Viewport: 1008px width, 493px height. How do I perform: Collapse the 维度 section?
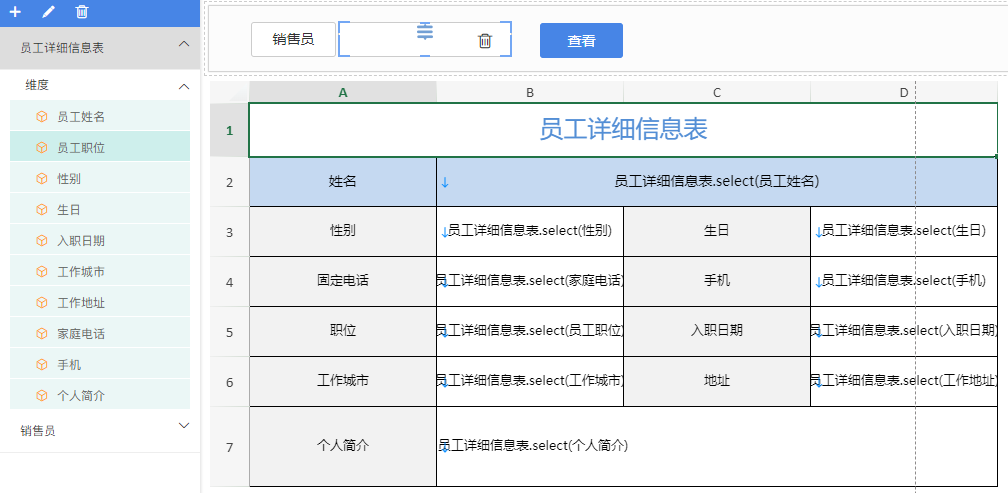(184, 86)
